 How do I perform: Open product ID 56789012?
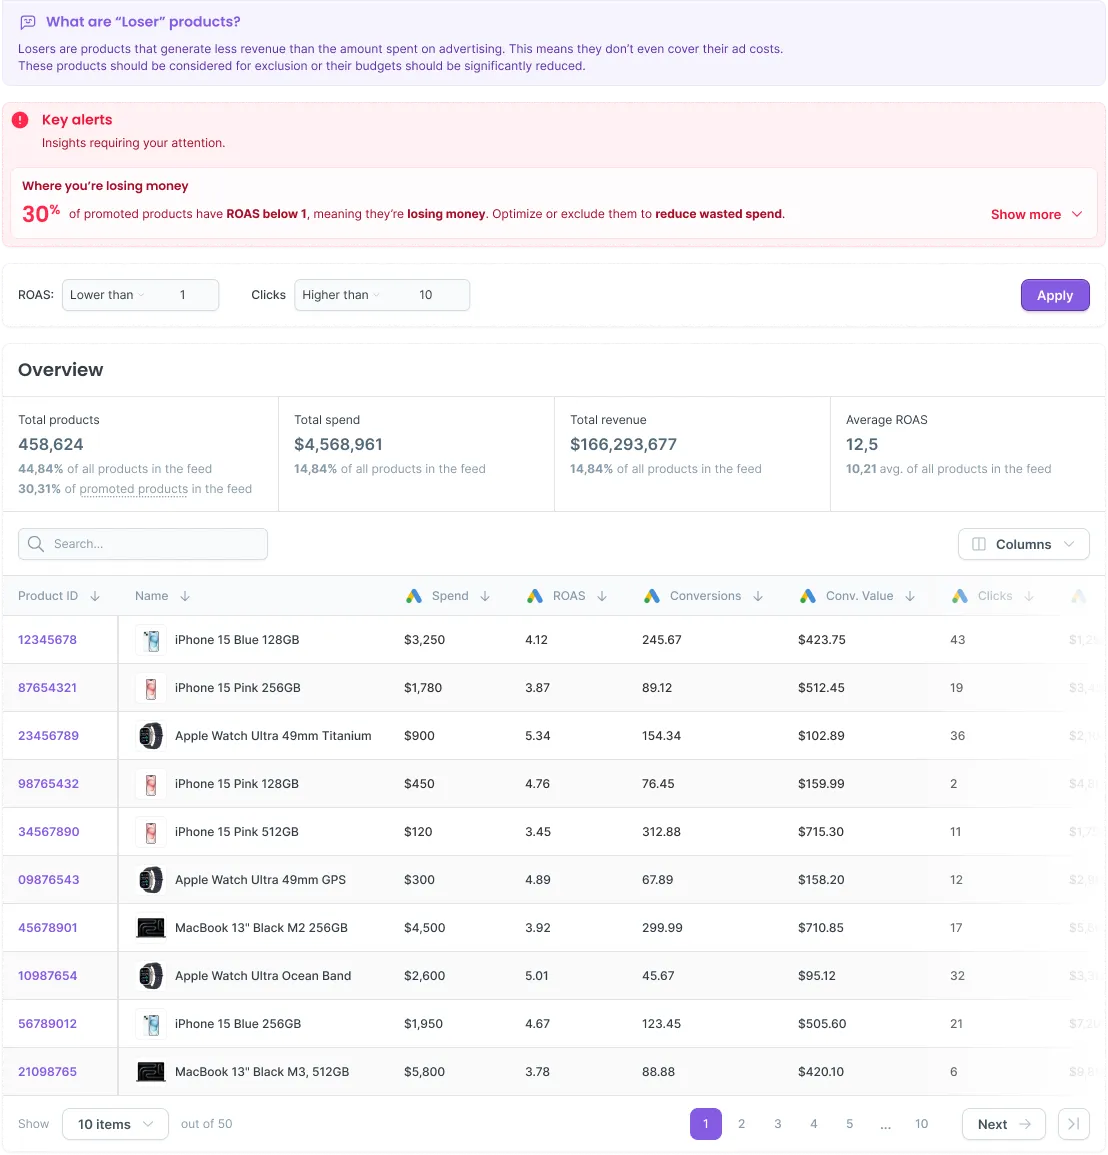(47, 1023)
